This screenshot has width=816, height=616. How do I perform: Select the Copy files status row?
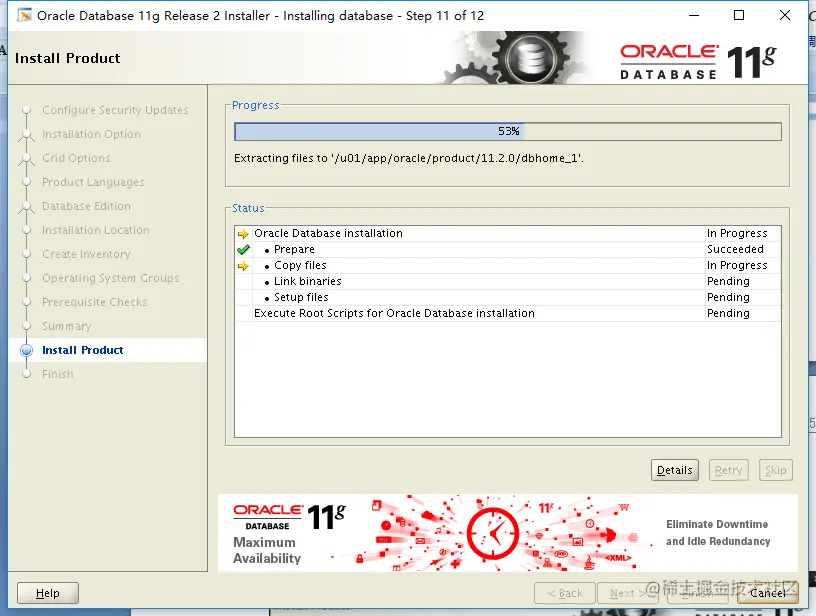tap(508, 266)
